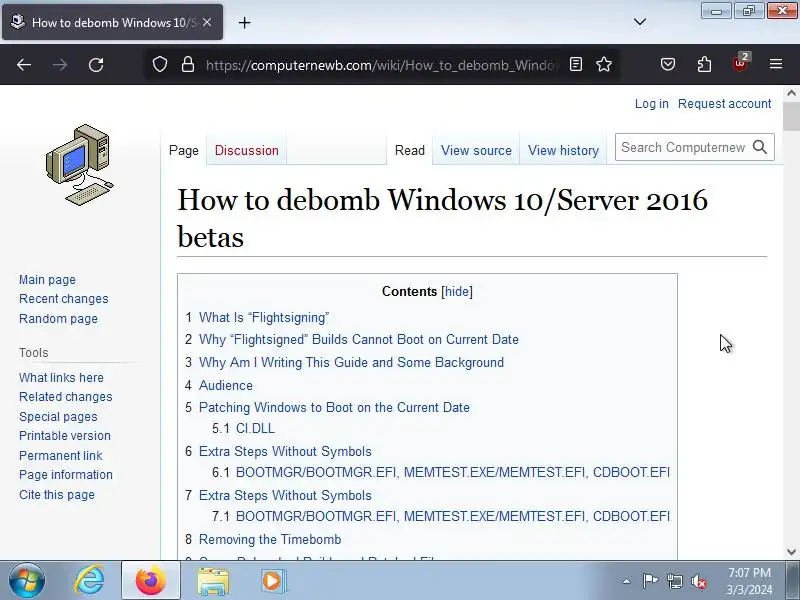Click the Log in link

(x=652, y=104)
